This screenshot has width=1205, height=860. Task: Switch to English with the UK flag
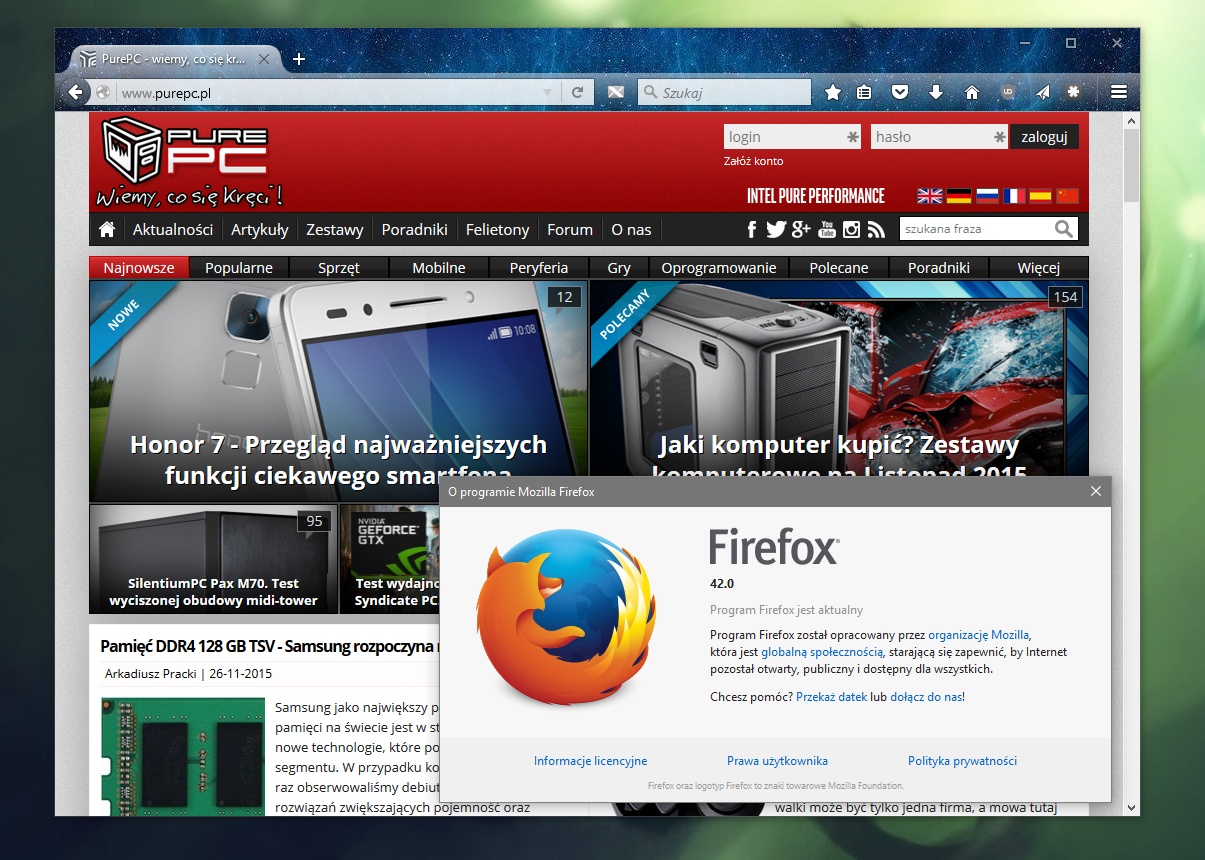coord(930,196)
